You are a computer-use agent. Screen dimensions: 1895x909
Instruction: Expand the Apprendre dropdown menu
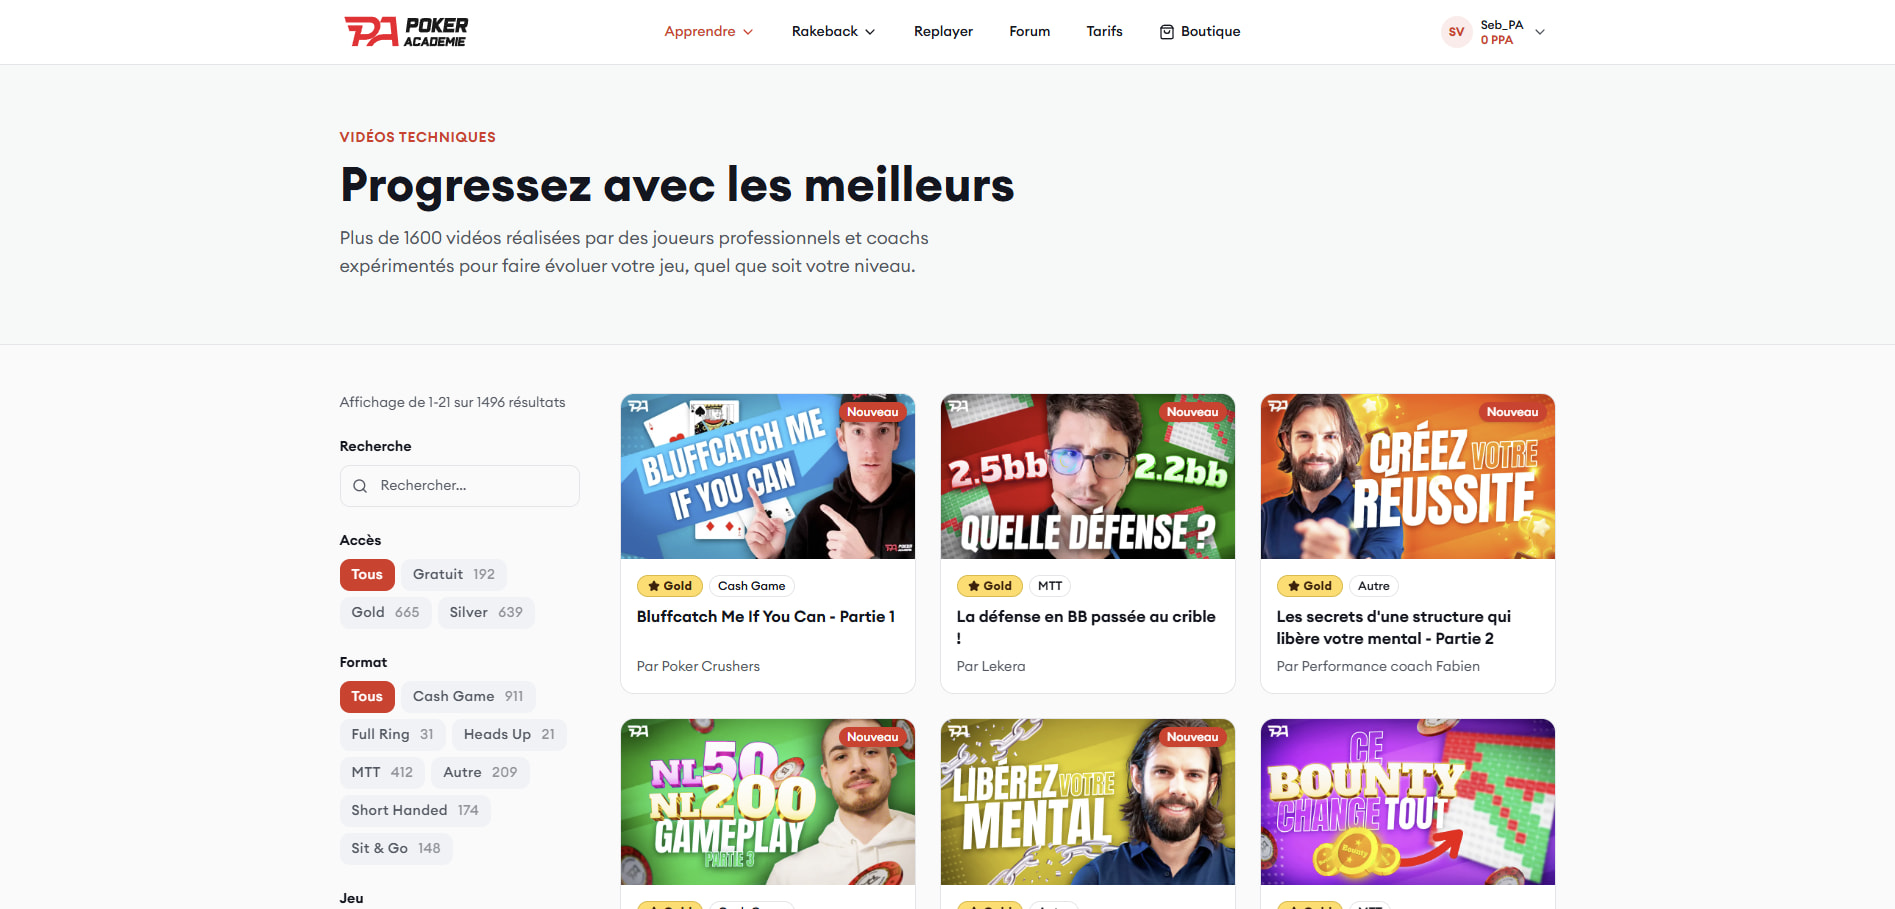[x=709, y=32]
